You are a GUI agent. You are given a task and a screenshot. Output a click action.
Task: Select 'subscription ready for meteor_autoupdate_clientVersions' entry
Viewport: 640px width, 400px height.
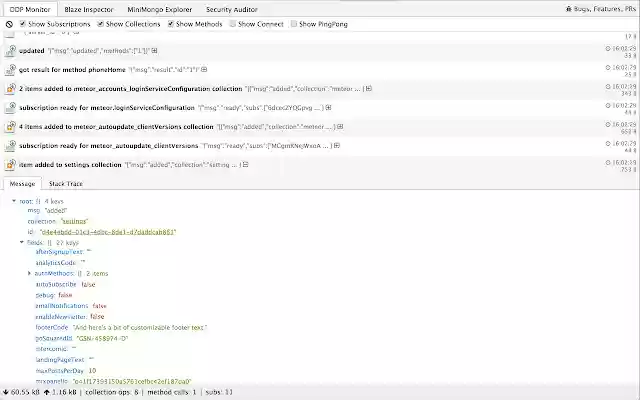click(x=320, y=146)
